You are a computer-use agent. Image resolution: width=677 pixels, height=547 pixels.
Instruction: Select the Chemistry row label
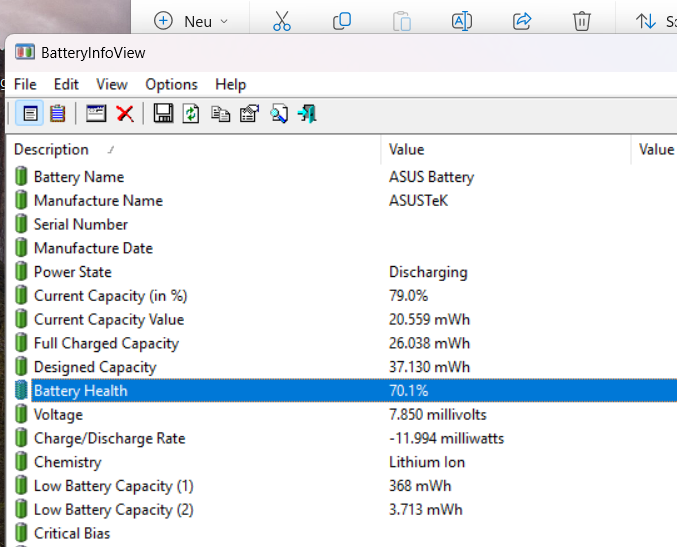point(67,462)
